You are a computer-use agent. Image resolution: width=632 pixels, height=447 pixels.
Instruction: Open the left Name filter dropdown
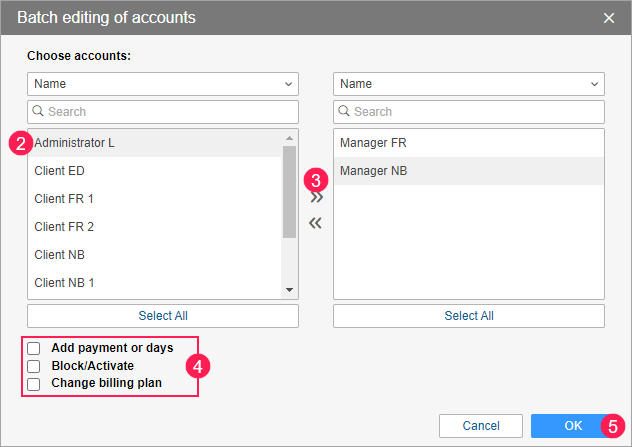pyautogui.click(x=162, y=84)
